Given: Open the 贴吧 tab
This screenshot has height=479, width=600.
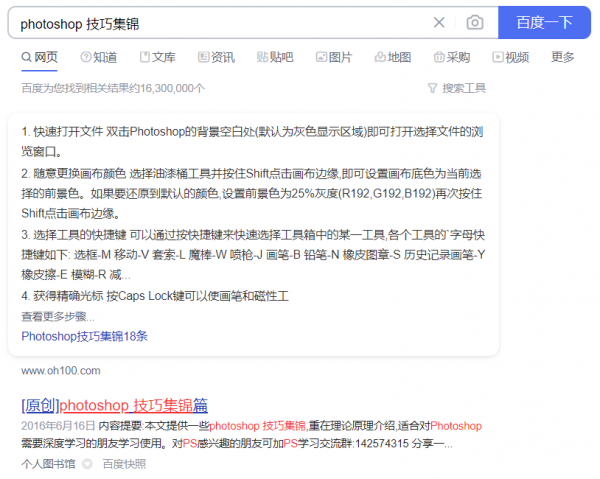Looking at the screenshot, I should tap(275, 57).
